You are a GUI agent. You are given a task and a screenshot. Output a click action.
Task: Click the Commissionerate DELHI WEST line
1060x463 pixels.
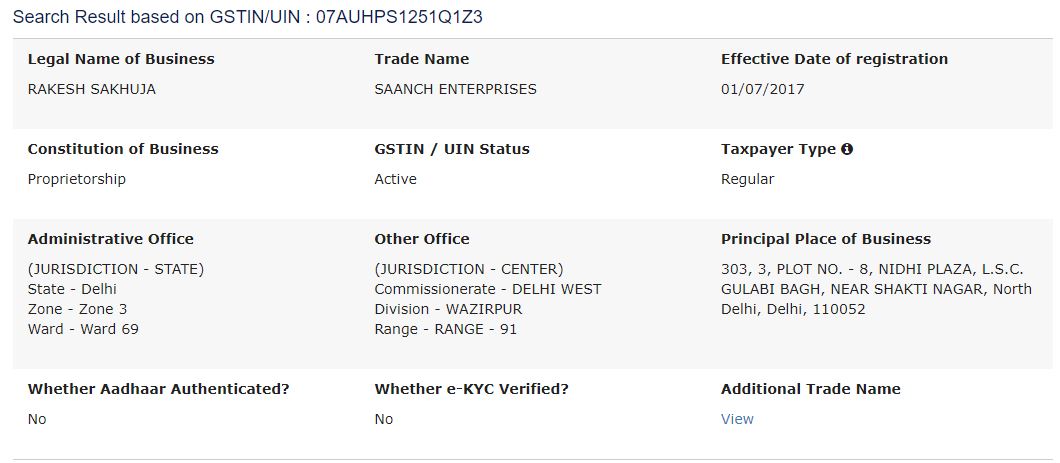[488, 289]
